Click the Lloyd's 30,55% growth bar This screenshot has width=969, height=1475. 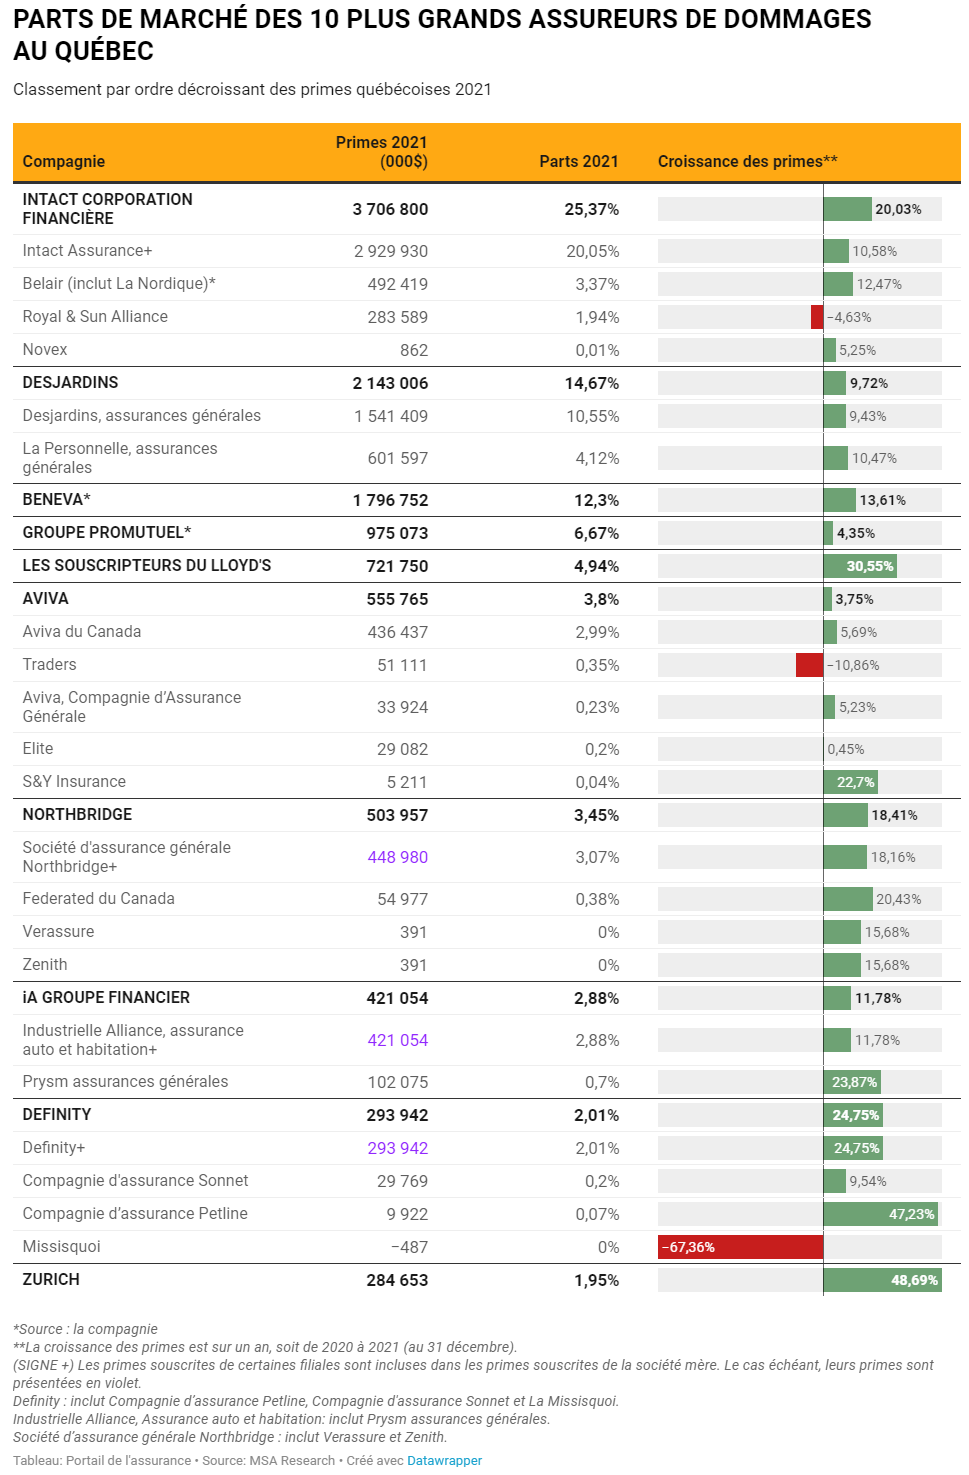tap(860, 566)
